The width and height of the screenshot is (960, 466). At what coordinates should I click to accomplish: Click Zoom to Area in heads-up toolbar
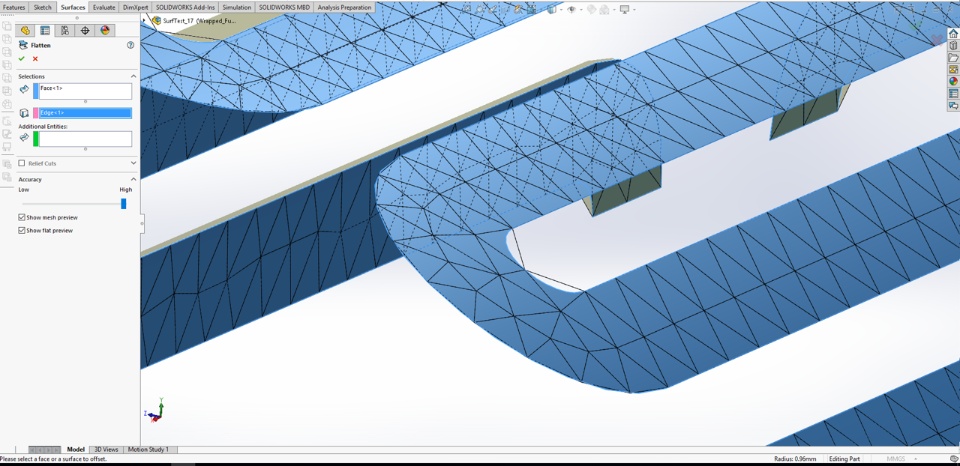coord(479,9)
